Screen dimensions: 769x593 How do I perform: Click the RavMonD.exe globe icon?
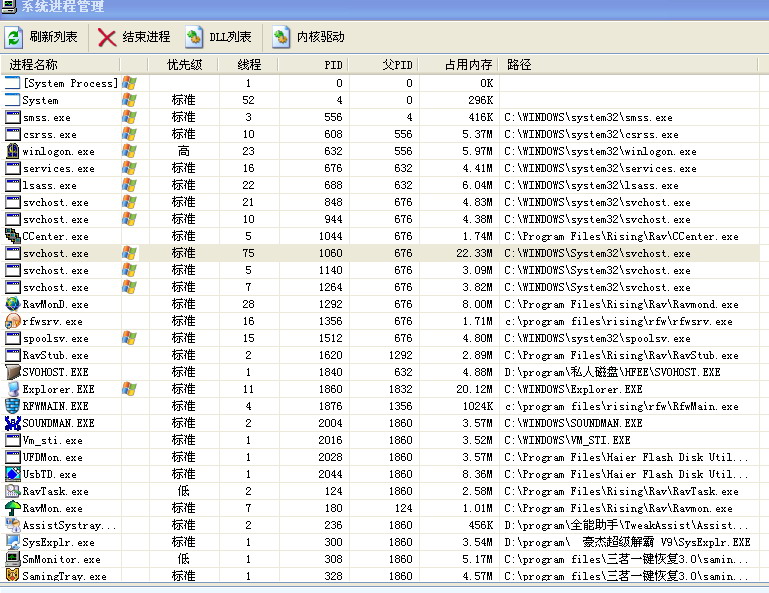pyautogui.click(x=12, y=304)
